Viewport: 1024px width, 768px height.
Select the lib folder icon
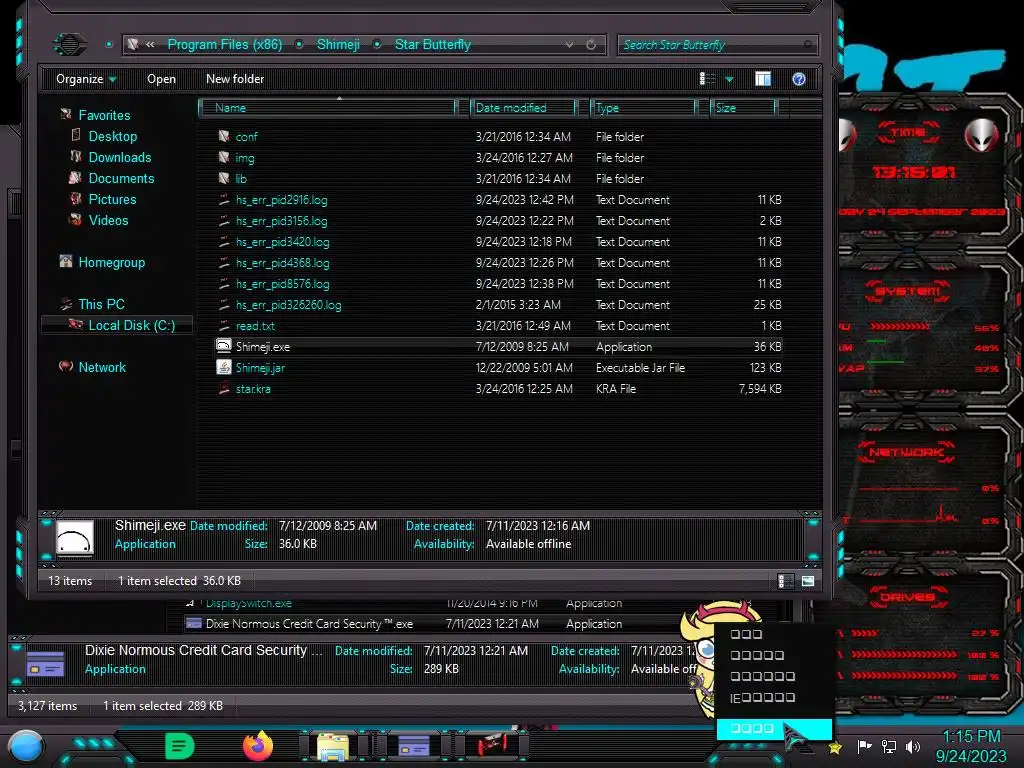tap(224, 178)
